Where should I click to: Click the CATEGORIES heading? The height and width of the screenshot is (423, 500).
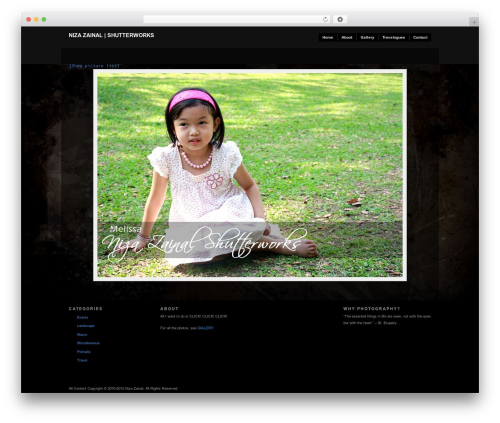tap(86, 309)
